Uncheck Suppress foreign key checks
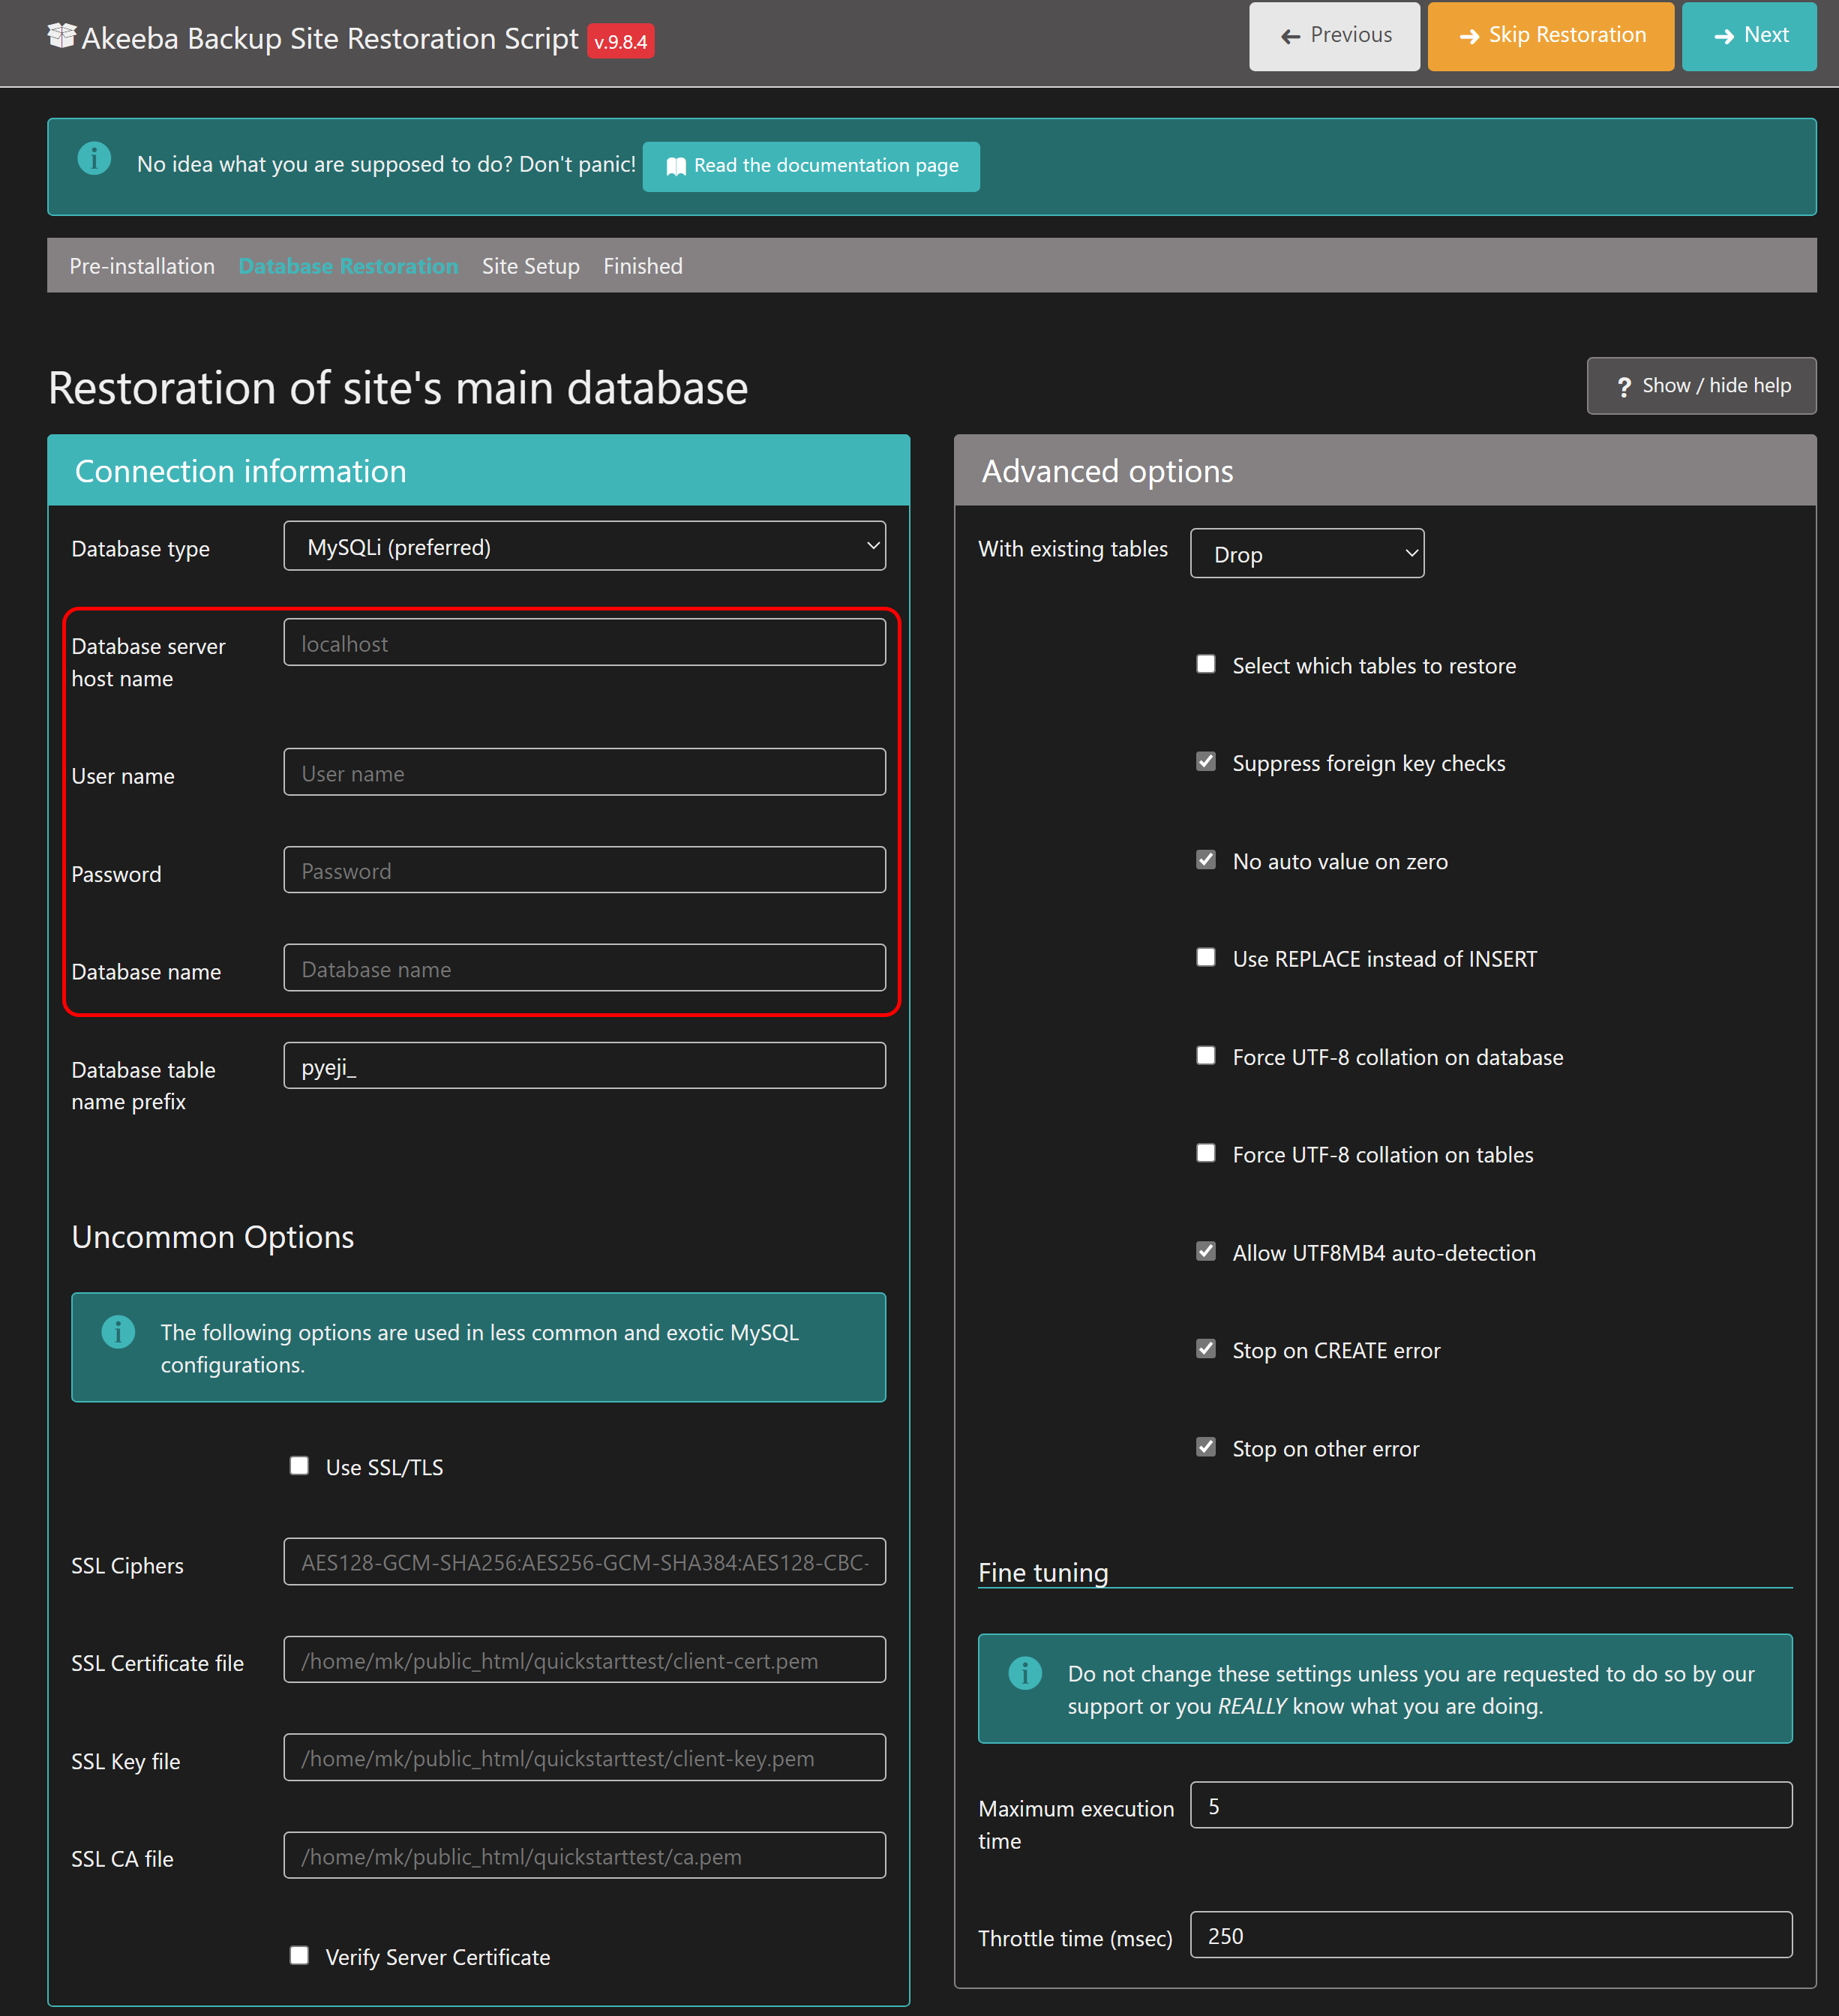The image size is (1839, 2016). click(x=1206, y=762)
